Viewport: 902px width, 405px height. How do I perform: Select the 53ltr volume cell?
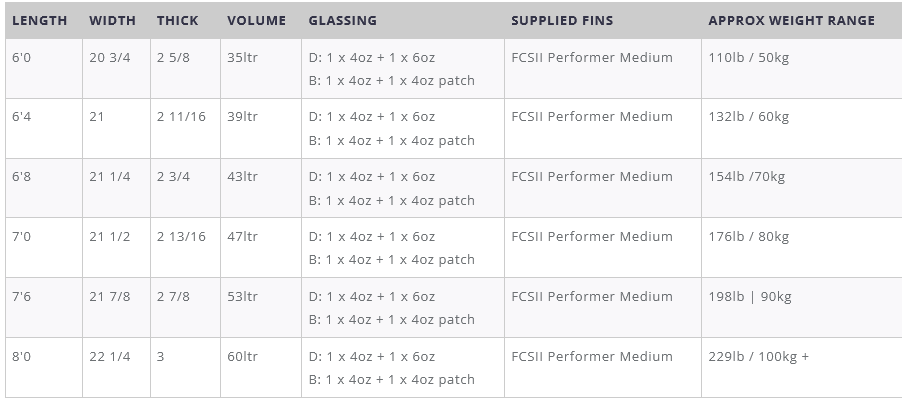click(243, 297)
